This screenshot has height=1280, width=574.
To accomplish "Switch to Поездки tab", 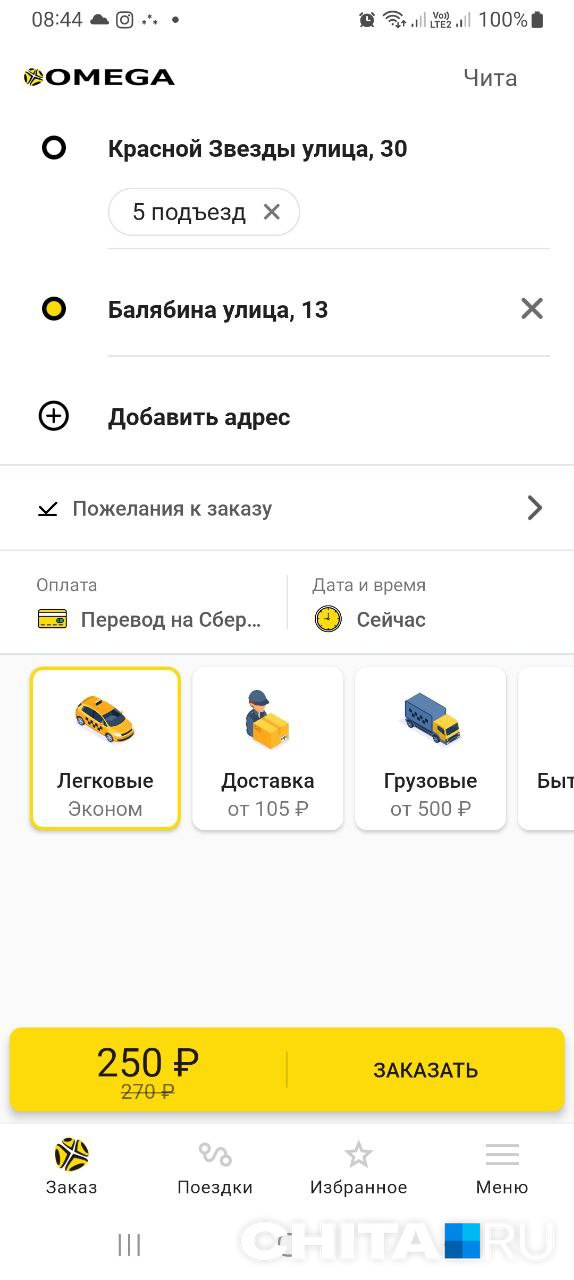I will pyautogui.click(x=215, y=1168).
